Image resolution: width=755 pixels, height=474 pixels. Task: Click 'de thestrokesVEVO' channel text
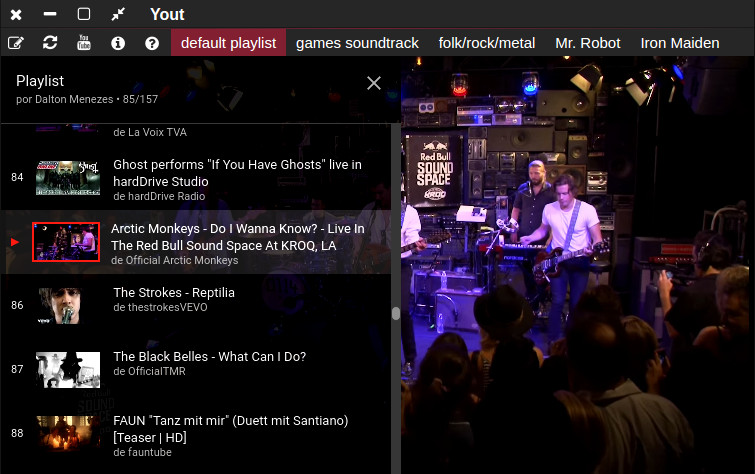160,307
